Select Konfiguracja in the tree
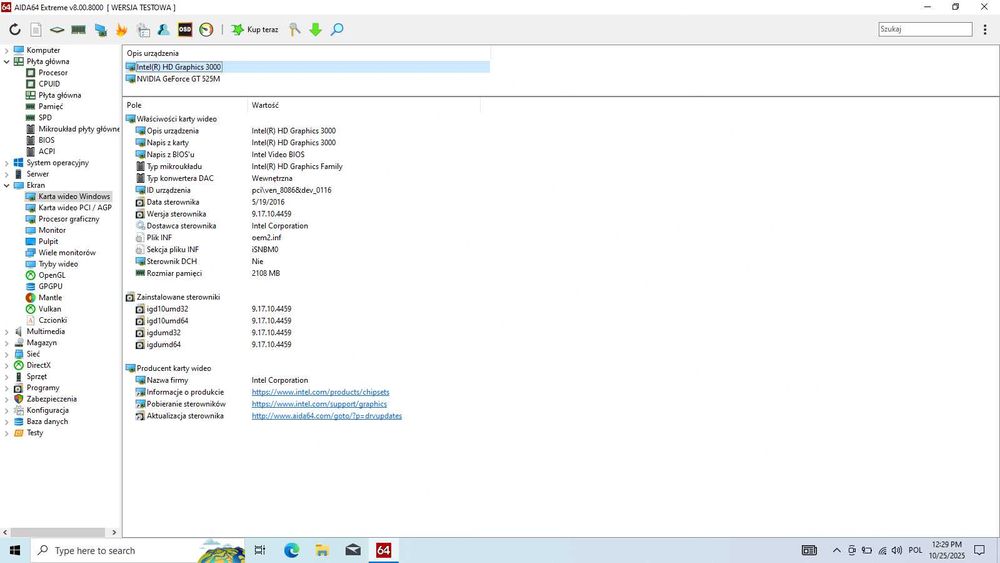Viewport: 1000px width, 563px height. pyautogui.click(x=47, y=411)
